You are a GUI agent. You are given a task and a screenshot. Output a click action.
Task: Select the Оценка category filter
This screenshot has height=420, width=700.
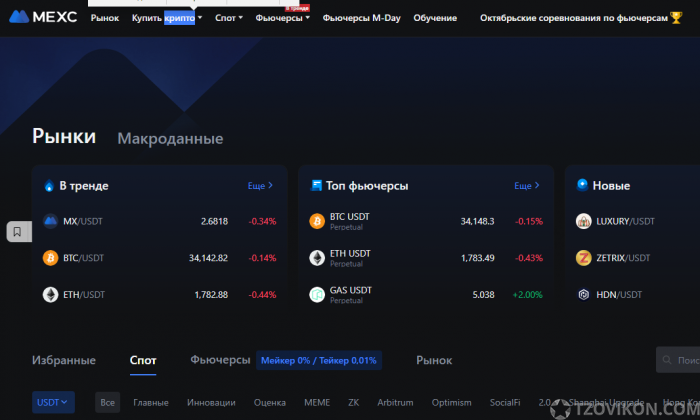click(270, 403)
